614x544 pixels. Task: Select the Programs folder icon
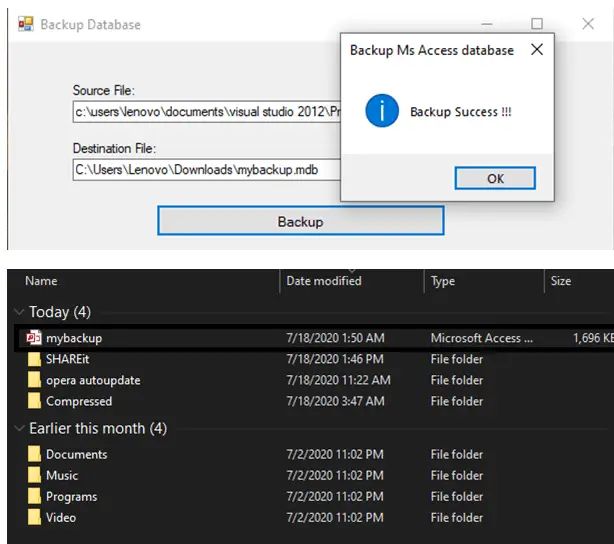point(34,497)
